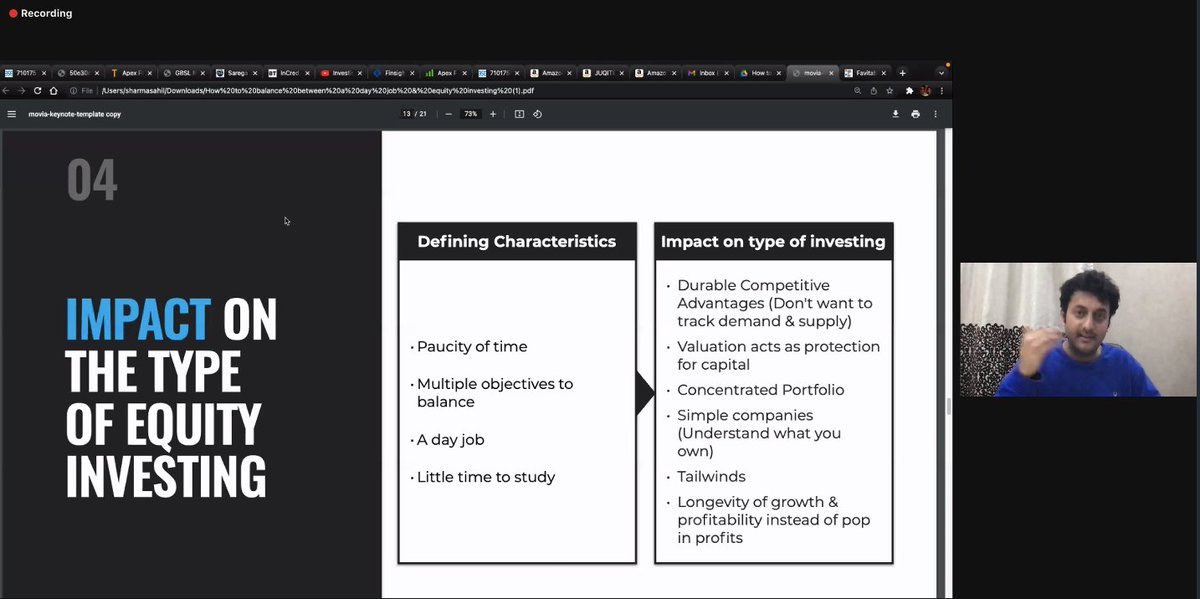1200x599 pixels.
Task: Zoom in the PDF with plus button
Action: click(x=493, y=114)
